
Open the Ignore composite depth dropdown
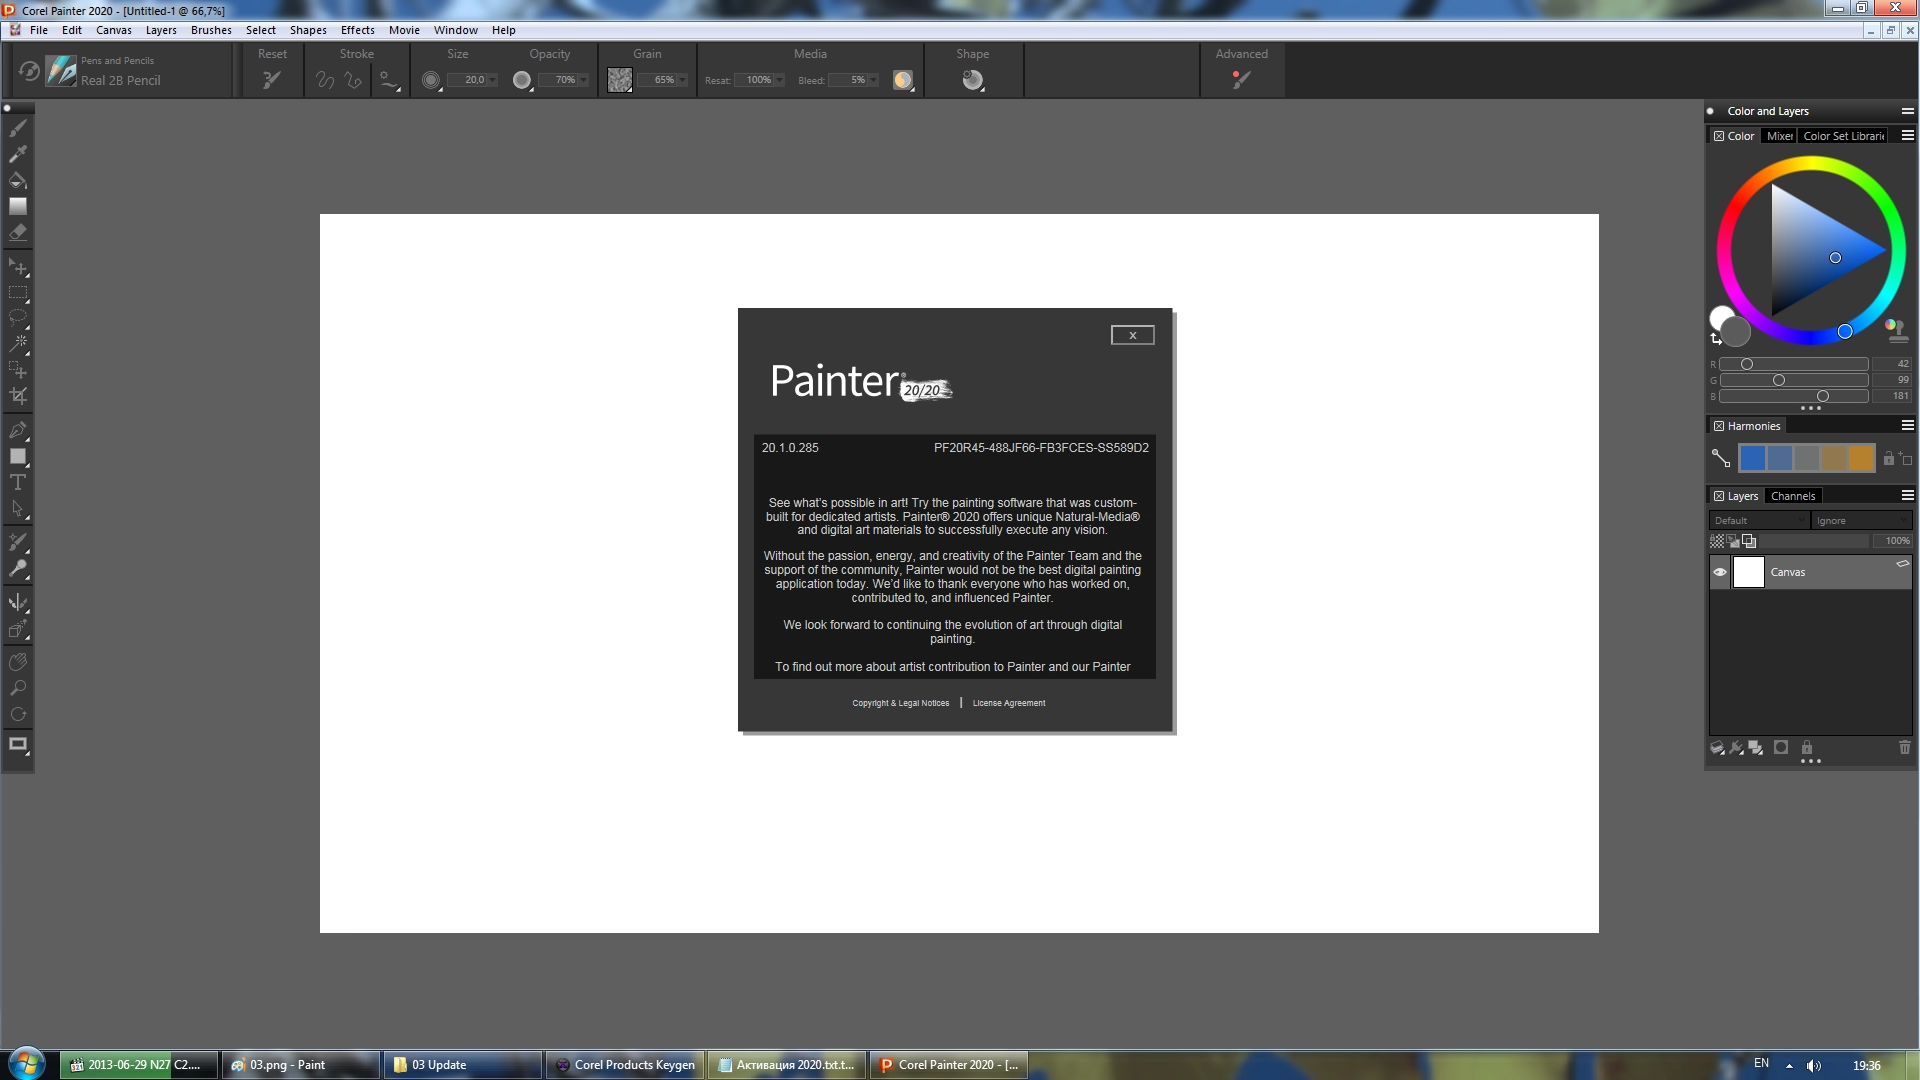1860,520
